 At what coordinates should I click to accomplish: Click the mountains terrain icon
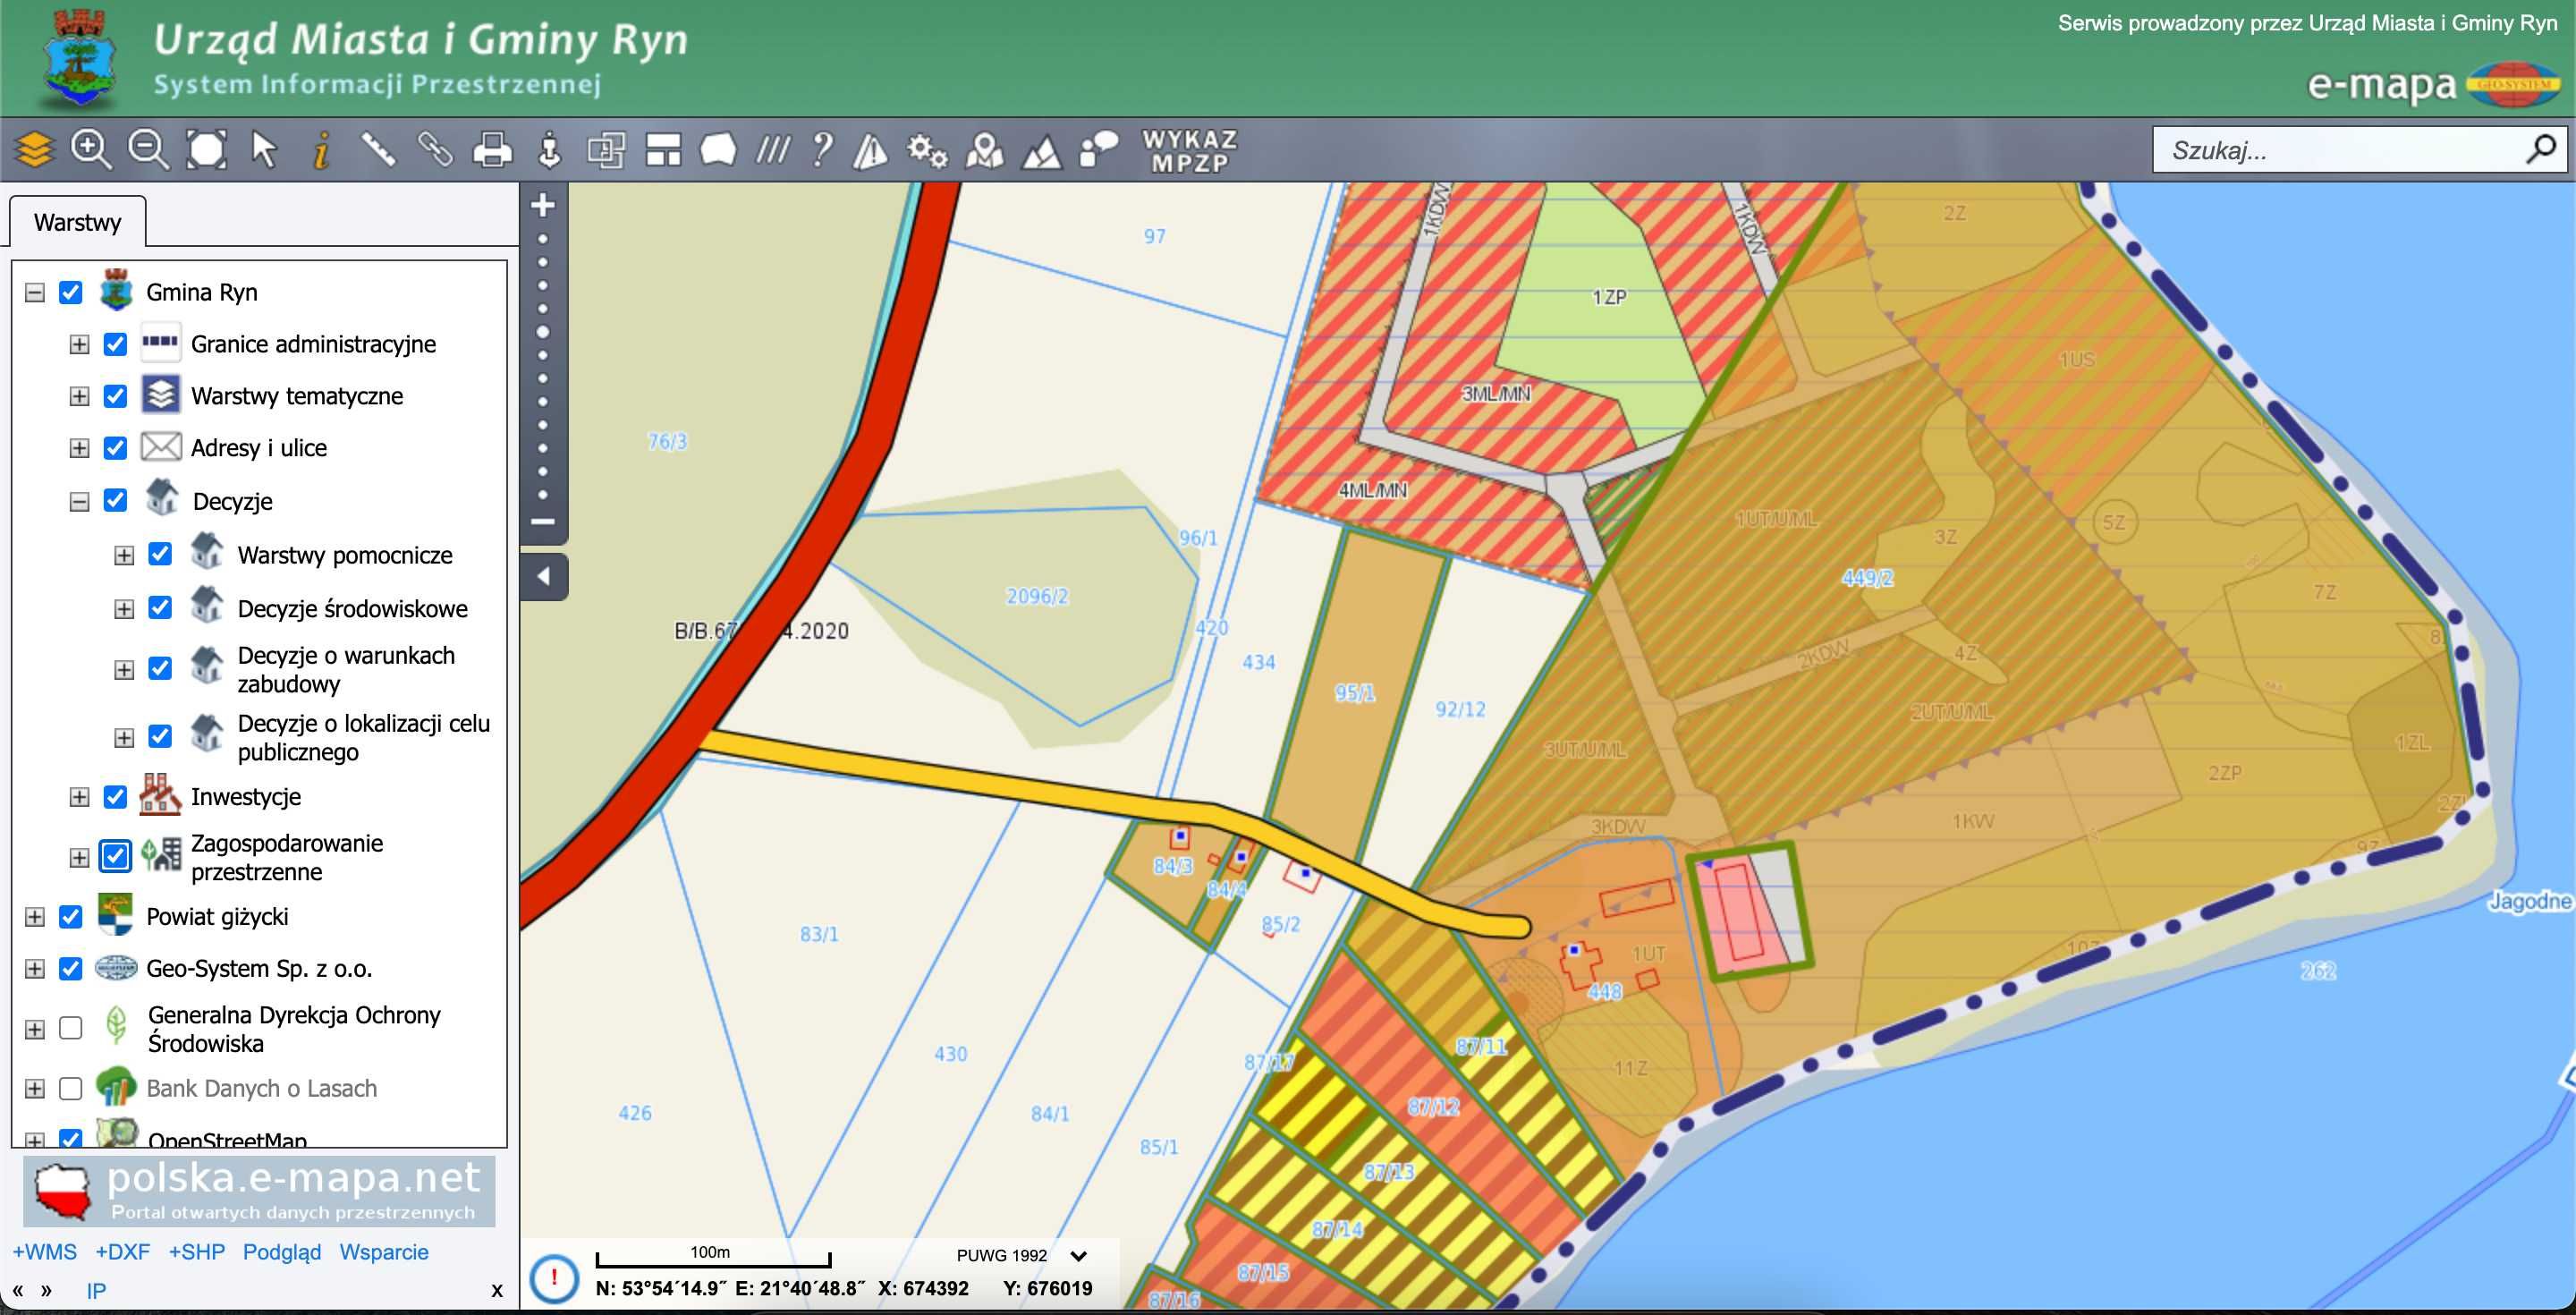click(1041, 152)
